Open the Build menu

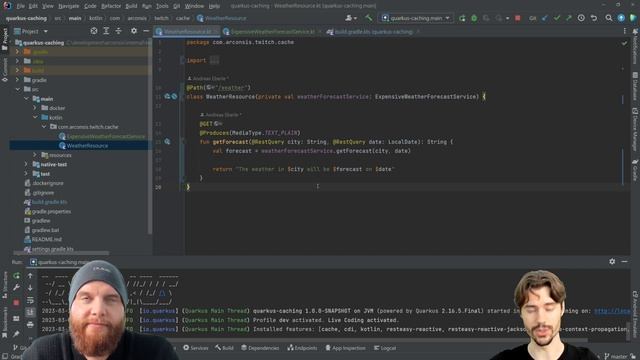tap(131, 6)
